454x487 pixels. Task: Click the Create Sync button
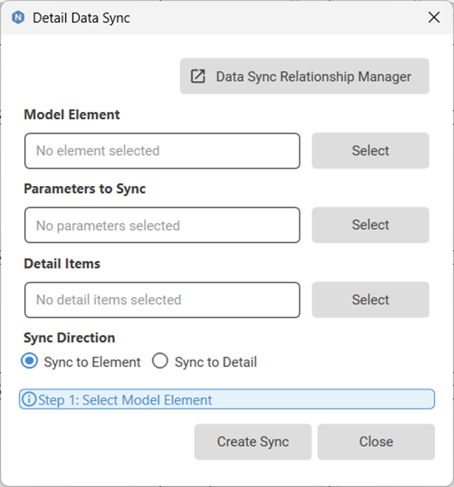(253, 442)
